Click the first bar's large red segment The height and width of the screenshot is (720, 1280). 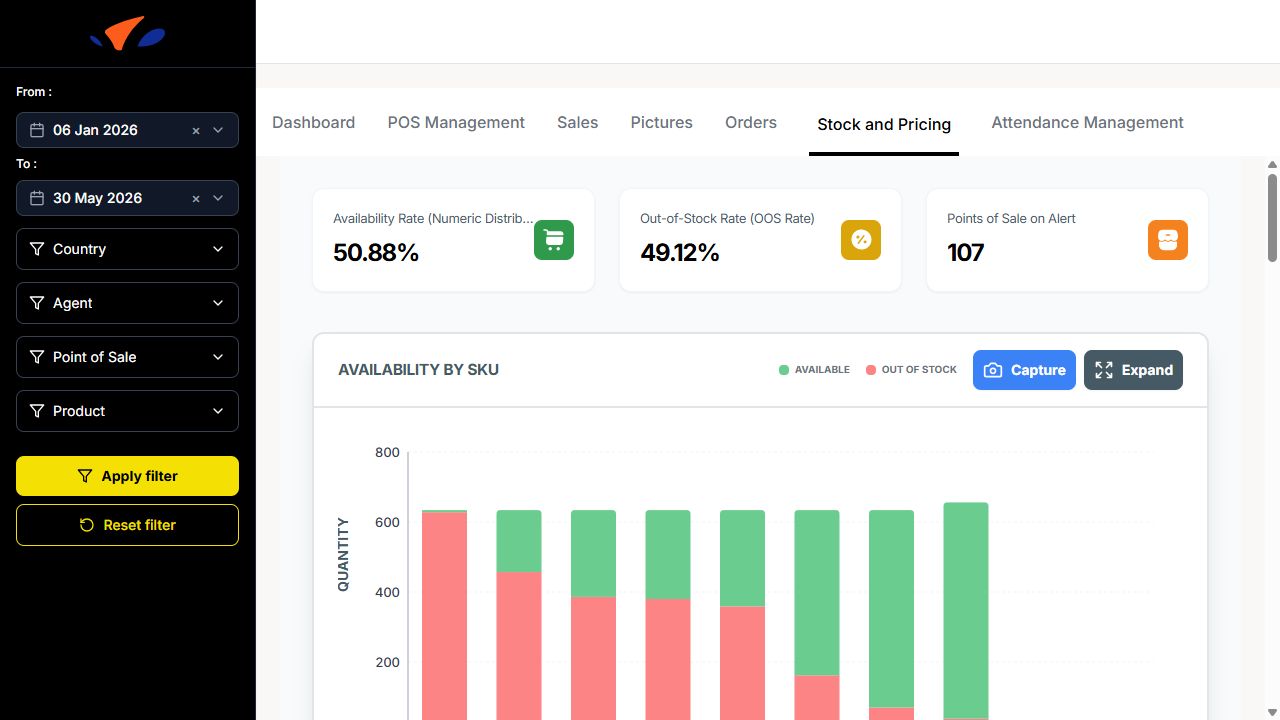coord(444,615)
